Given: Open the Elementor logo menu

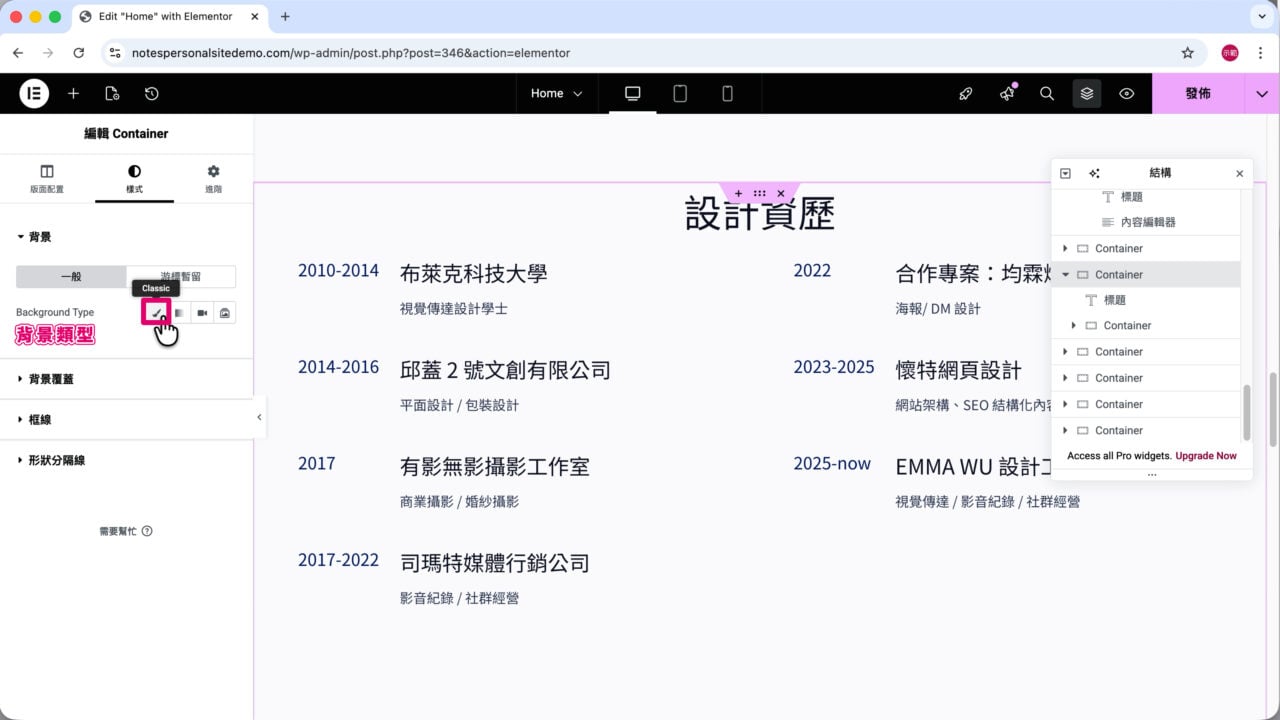Looking at the screenshot, I should pos(34,93).
